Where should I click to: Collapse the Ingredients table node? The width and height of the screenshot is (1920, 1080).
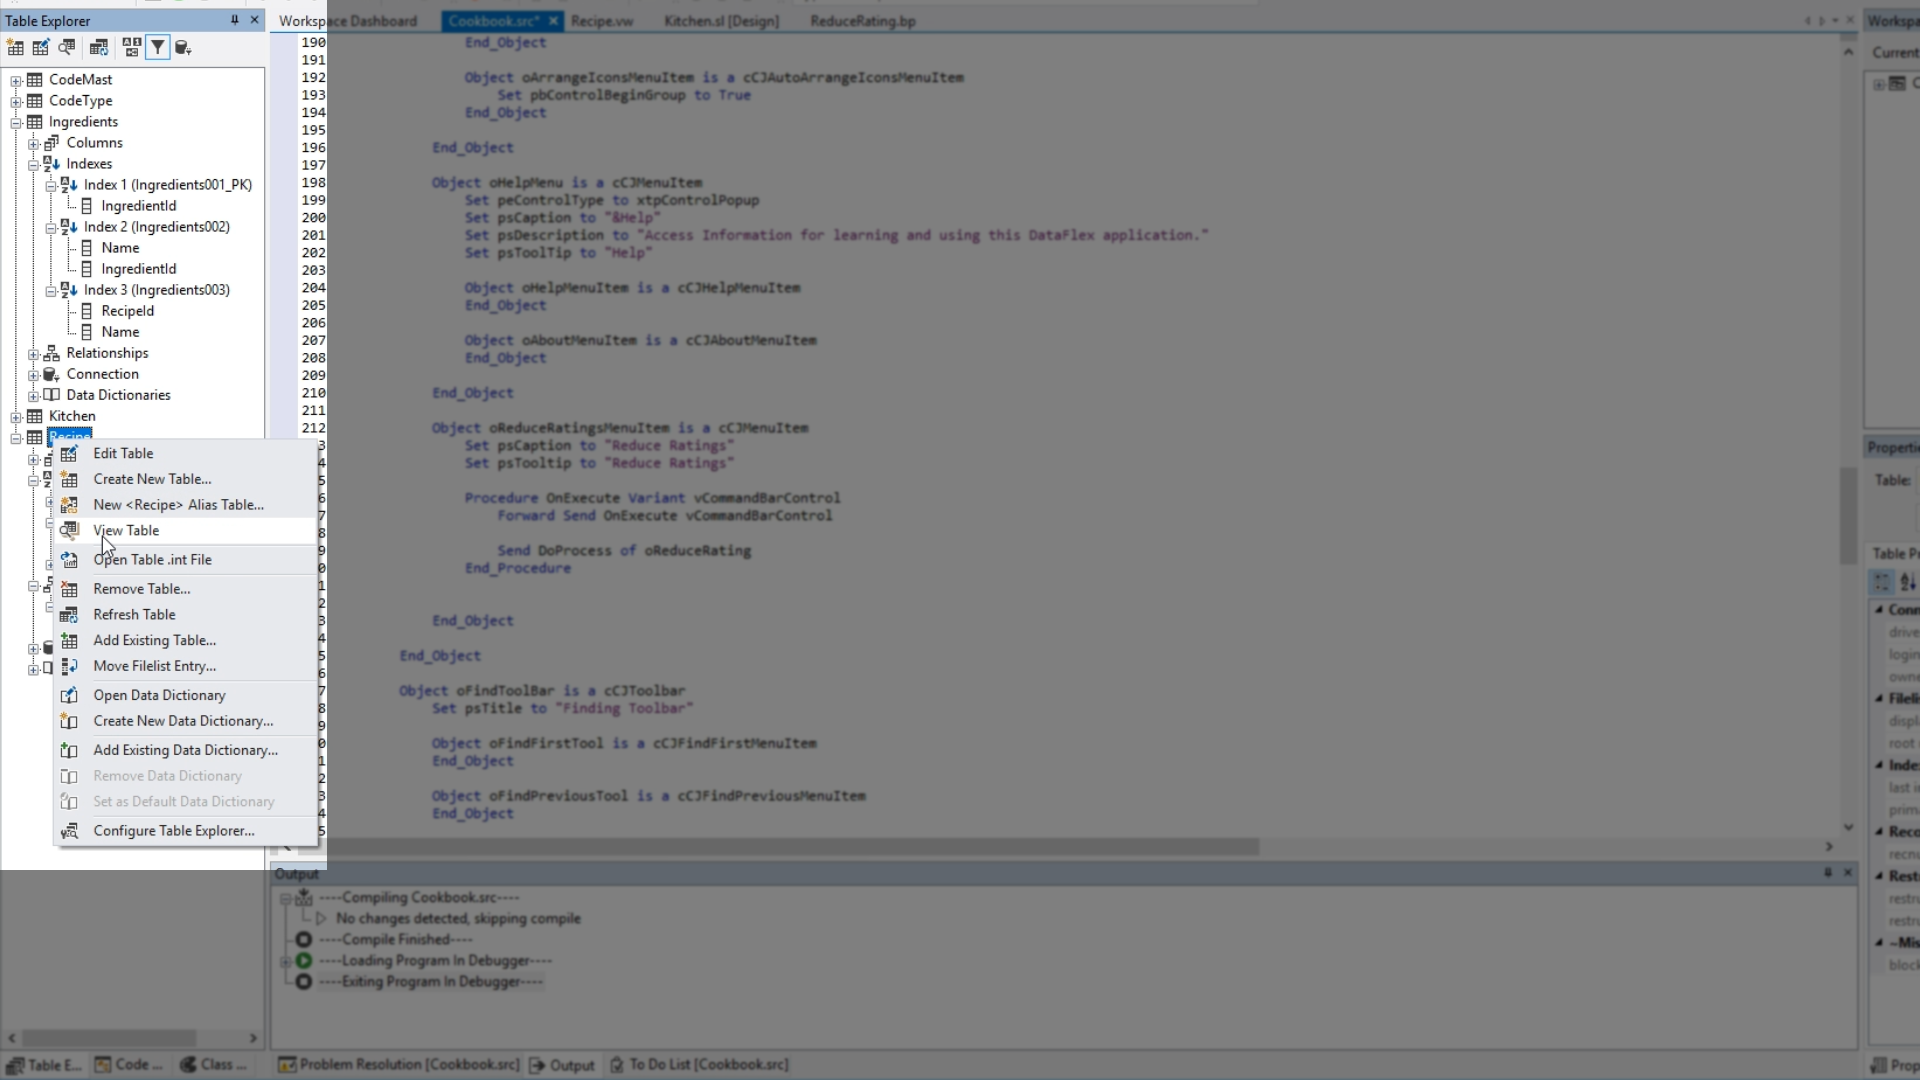pyautogui.click(x=16, y=122)
